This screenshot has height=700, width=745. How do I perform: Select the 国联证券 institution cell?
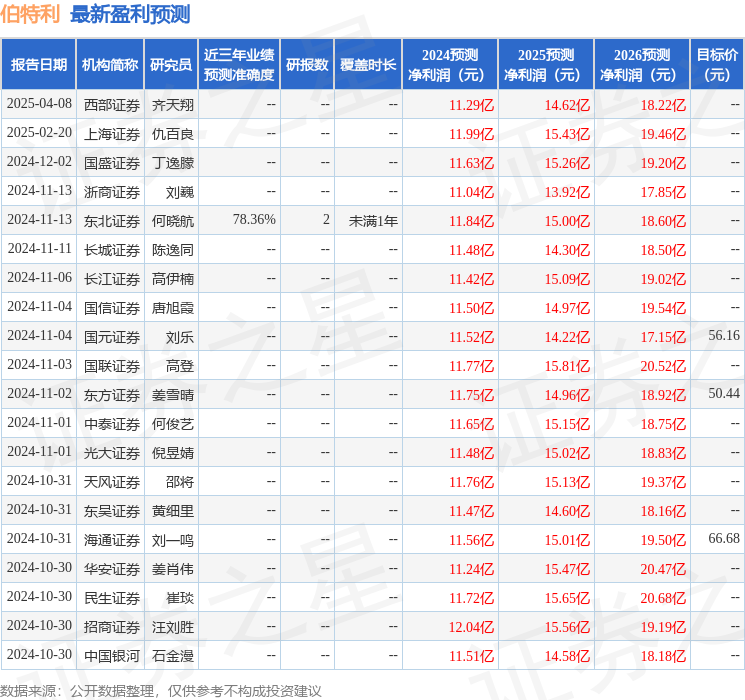pyautogui.click(x=112, y=366)
